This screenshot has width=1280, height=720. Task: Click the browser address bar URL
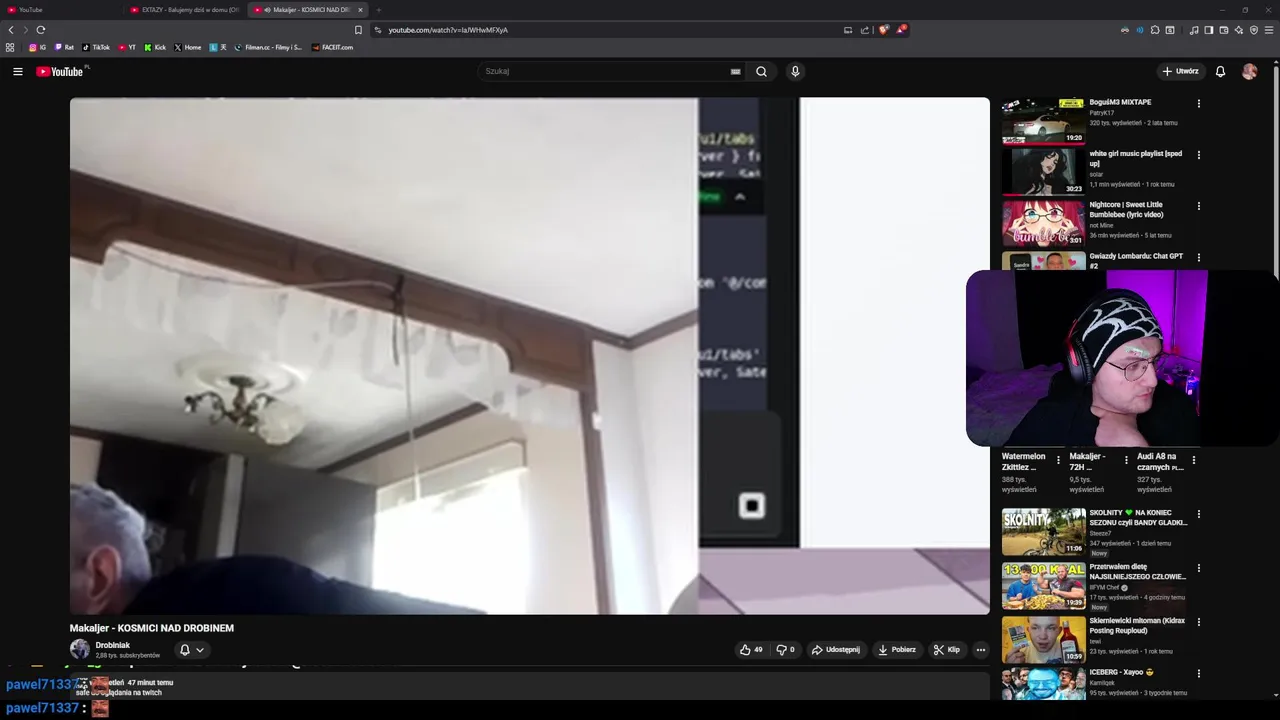(448, 30)
